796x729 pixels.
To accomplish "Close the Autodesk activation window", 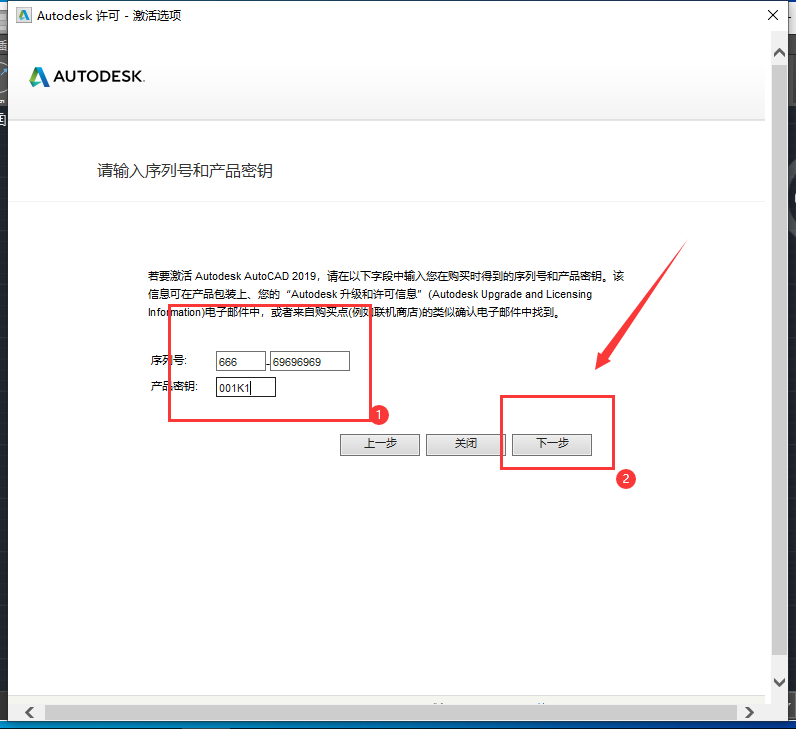I will (x=773, y=15).
